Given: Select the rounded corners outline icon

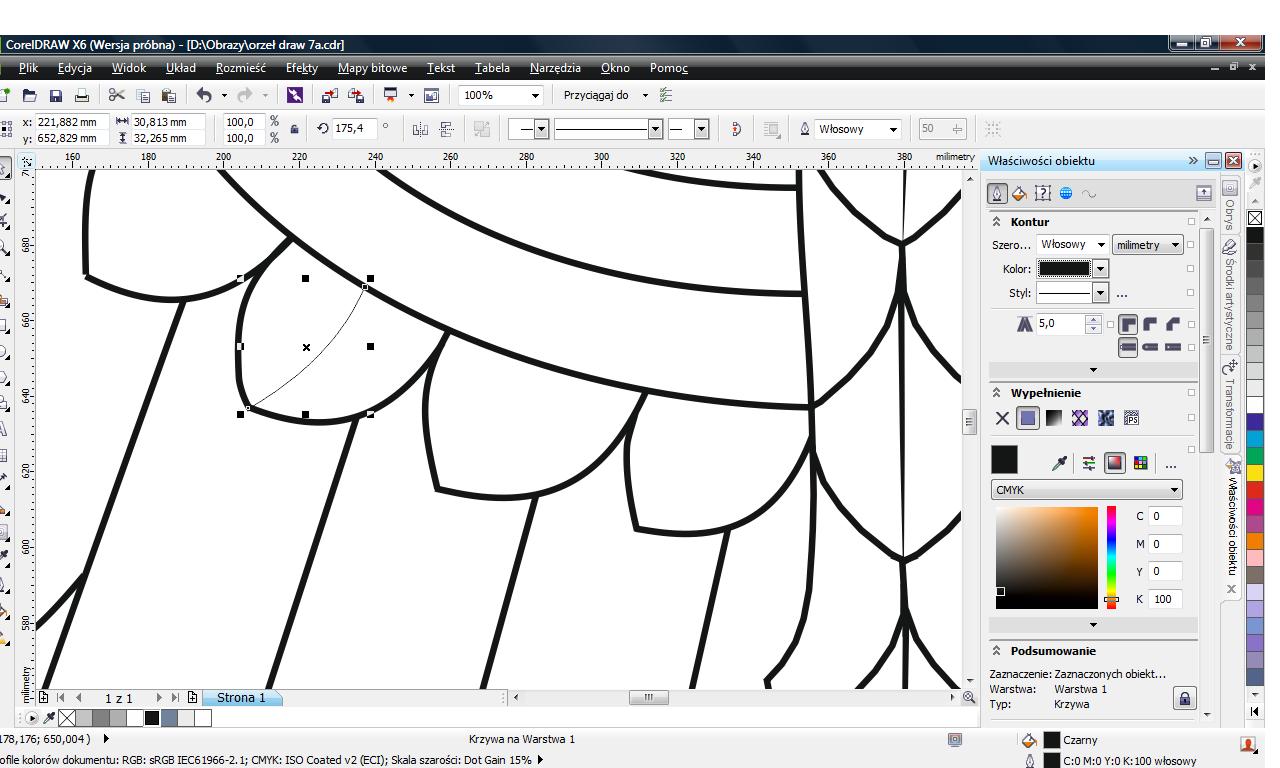Looking at the screenshot, I should (1150, 324).
